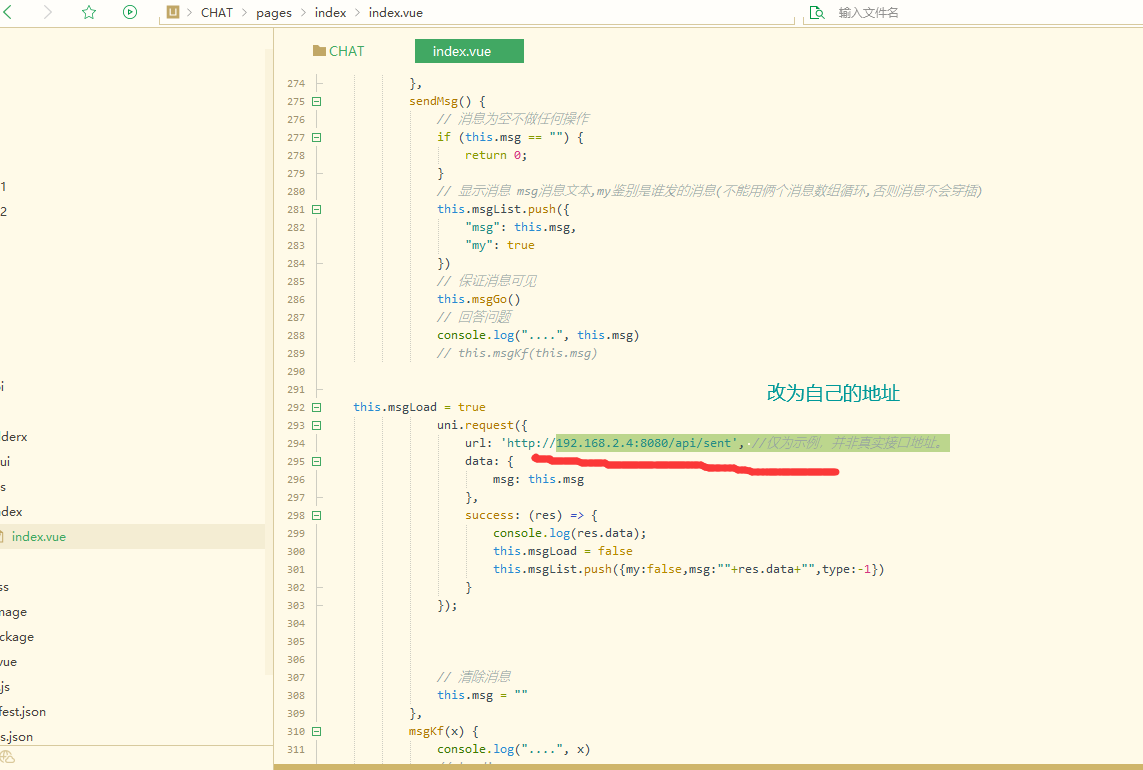Collapse the success callback at line 298
This screenshot has width=1143, height=770.
point(317,515)
